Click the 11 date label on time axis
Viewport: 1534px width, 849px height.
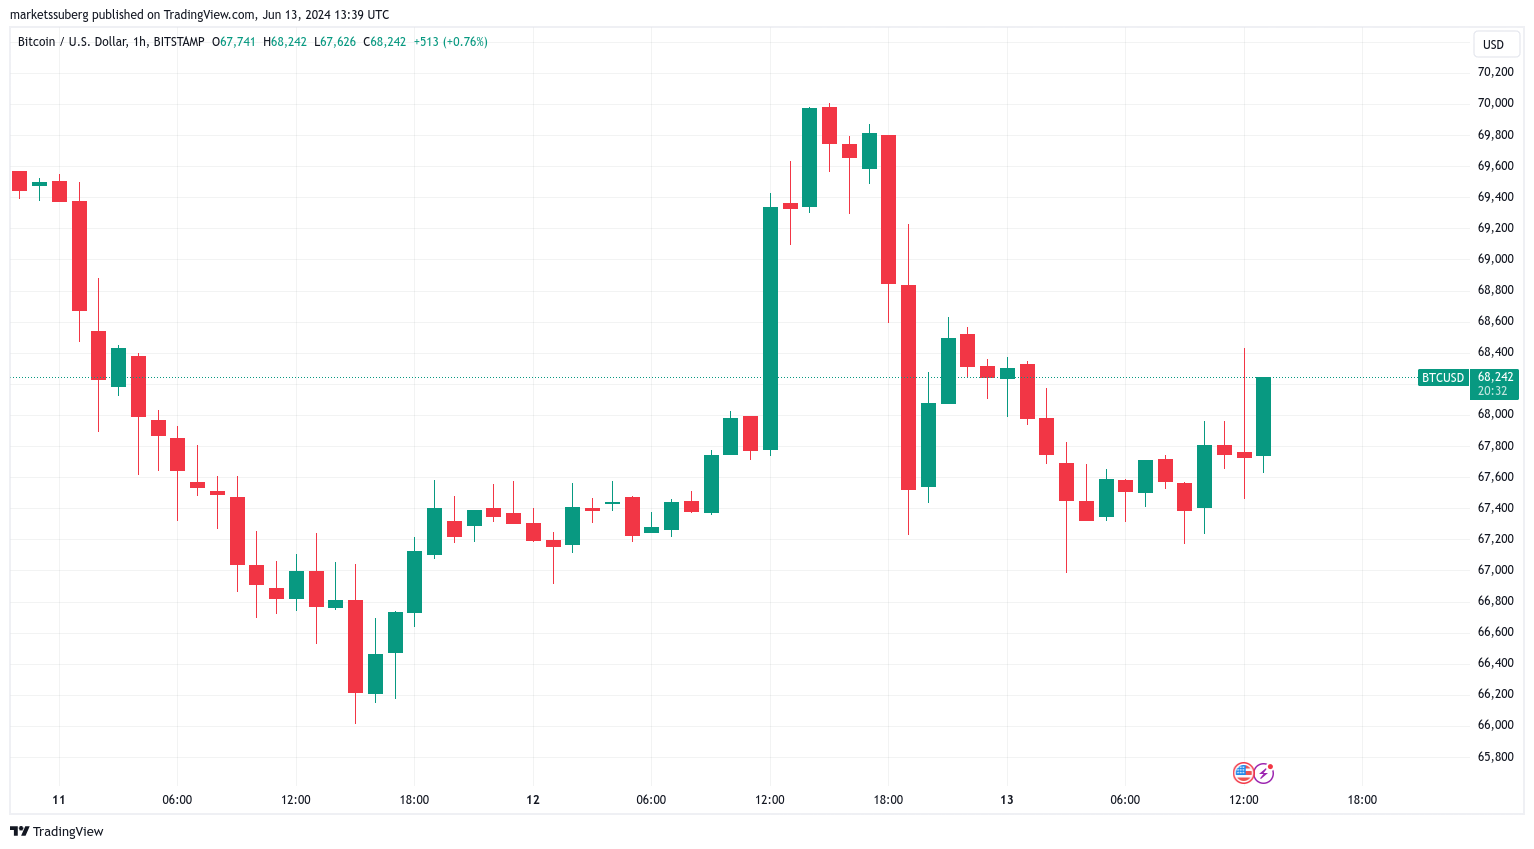point(59,799)
